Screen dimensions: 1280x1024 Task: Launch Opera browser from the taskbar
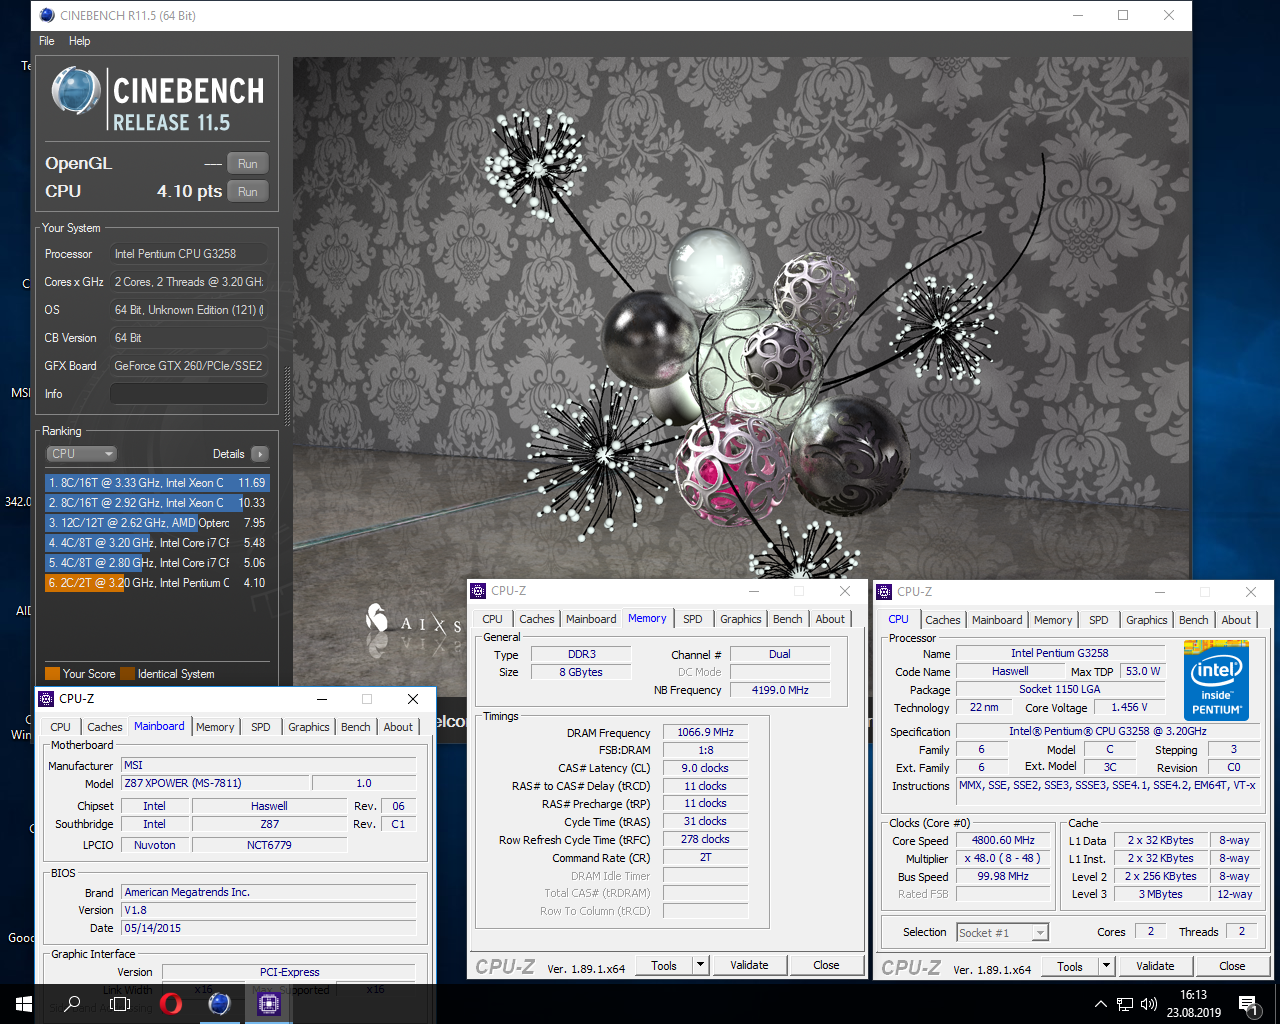[x=170, y=1004]
